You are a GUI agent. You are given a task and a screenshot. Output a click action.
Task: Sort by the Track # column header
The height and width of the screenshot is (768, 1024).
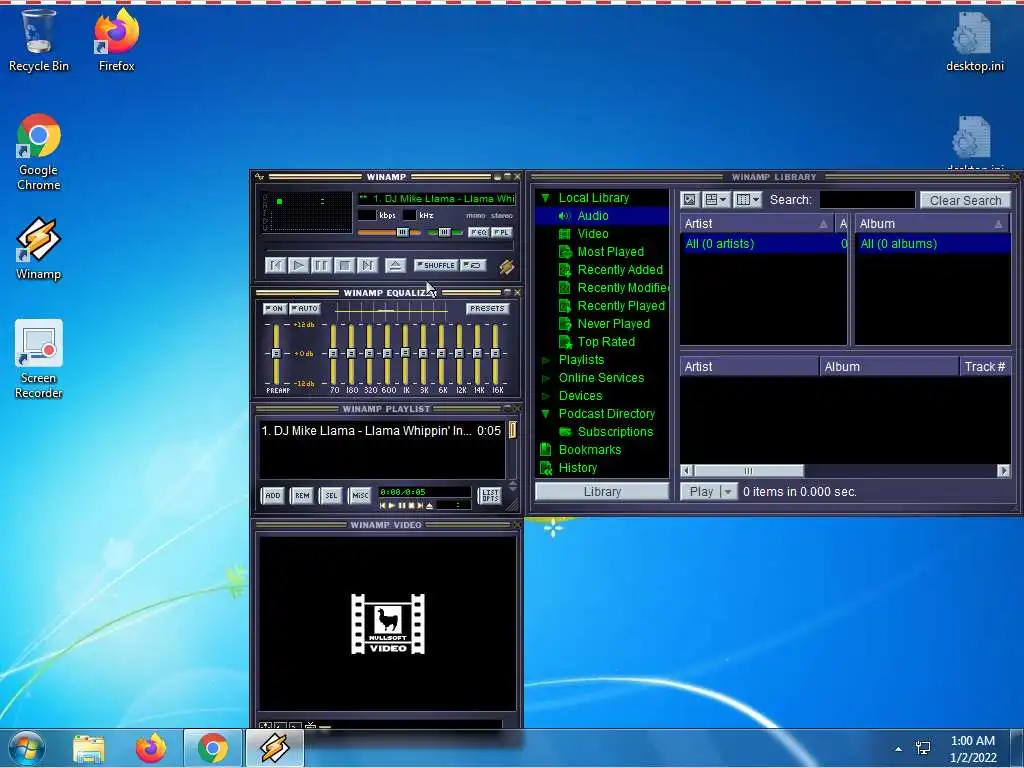tap(985, 367)
